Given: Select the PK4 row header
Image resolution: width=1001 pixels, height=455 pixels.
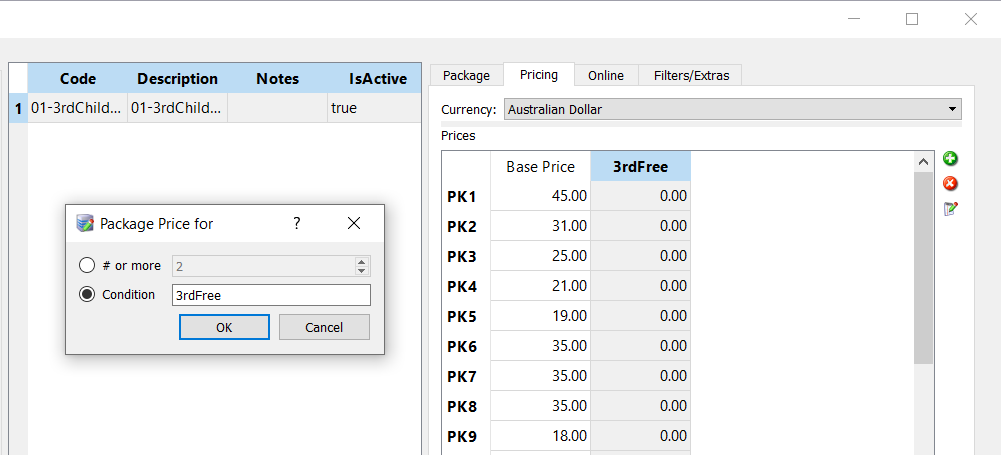Looking at the screenshot, I should [467, 287].
